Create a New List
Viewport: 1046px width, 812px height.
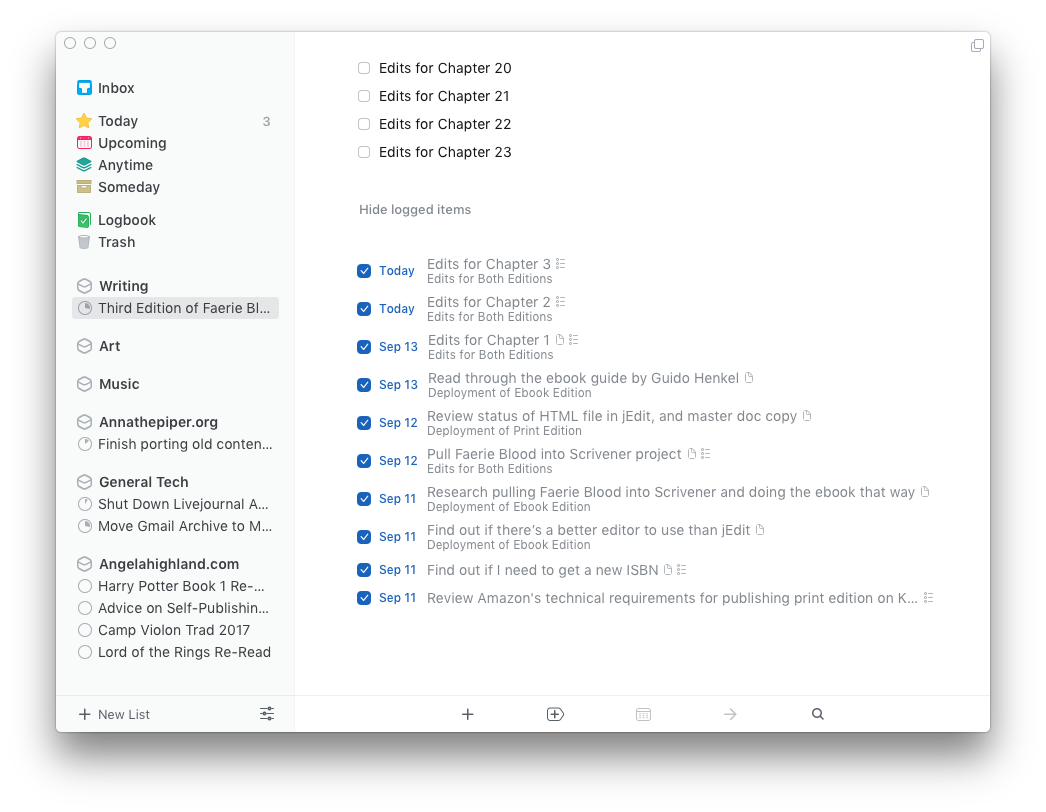114,714
